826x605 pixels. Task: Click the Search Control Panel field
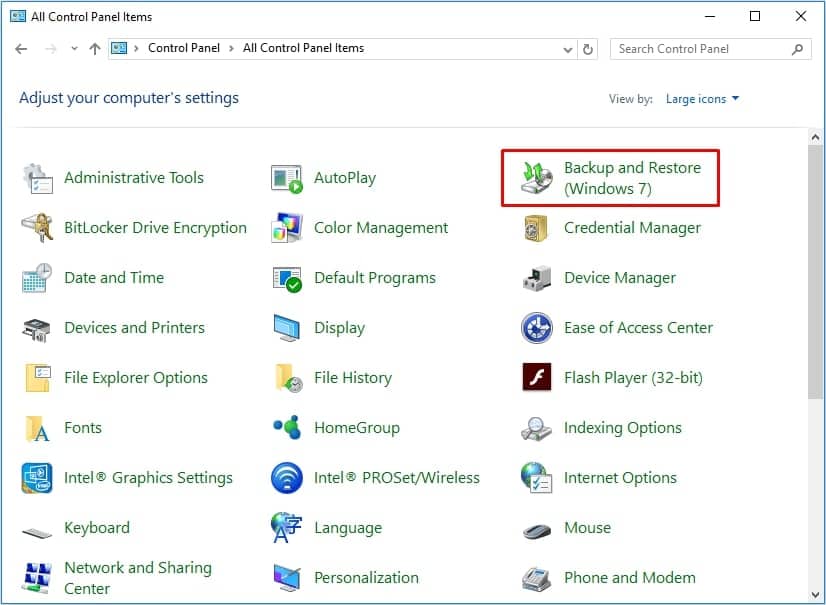[700, 49]
